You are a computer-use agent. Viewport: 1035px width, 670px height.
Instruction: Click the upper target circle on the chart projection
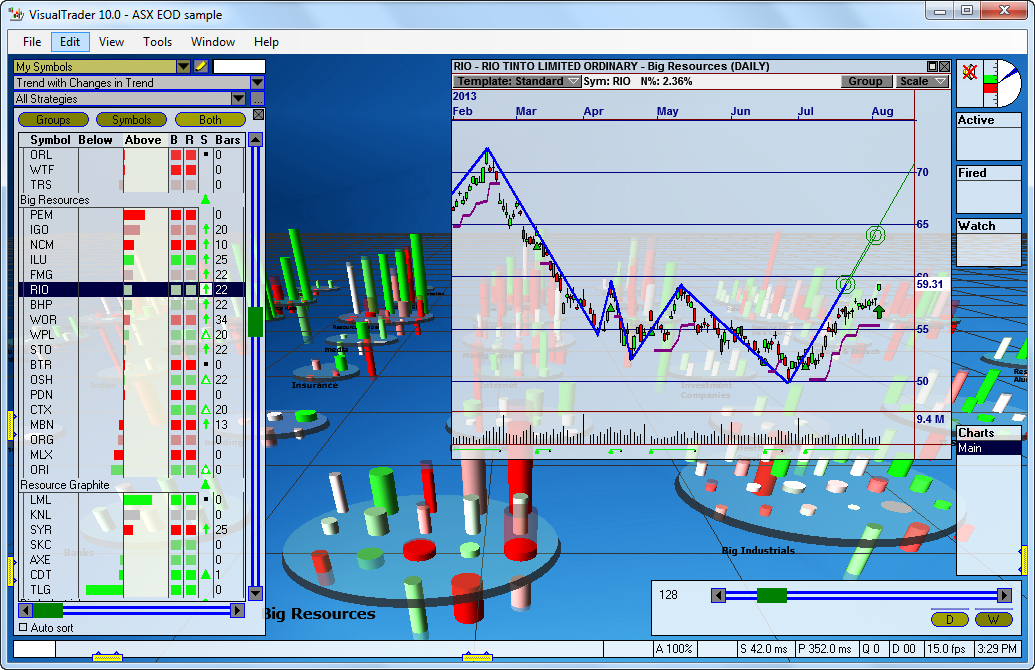click(875, 235)
